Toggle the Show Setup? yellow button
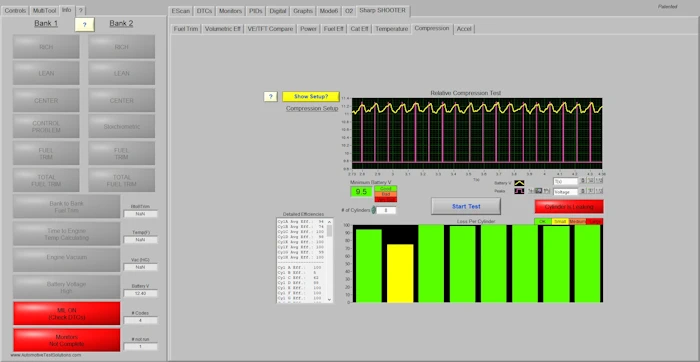Image resolution: width=700 pixels, height=362 pixels. [x=311, y=96]
